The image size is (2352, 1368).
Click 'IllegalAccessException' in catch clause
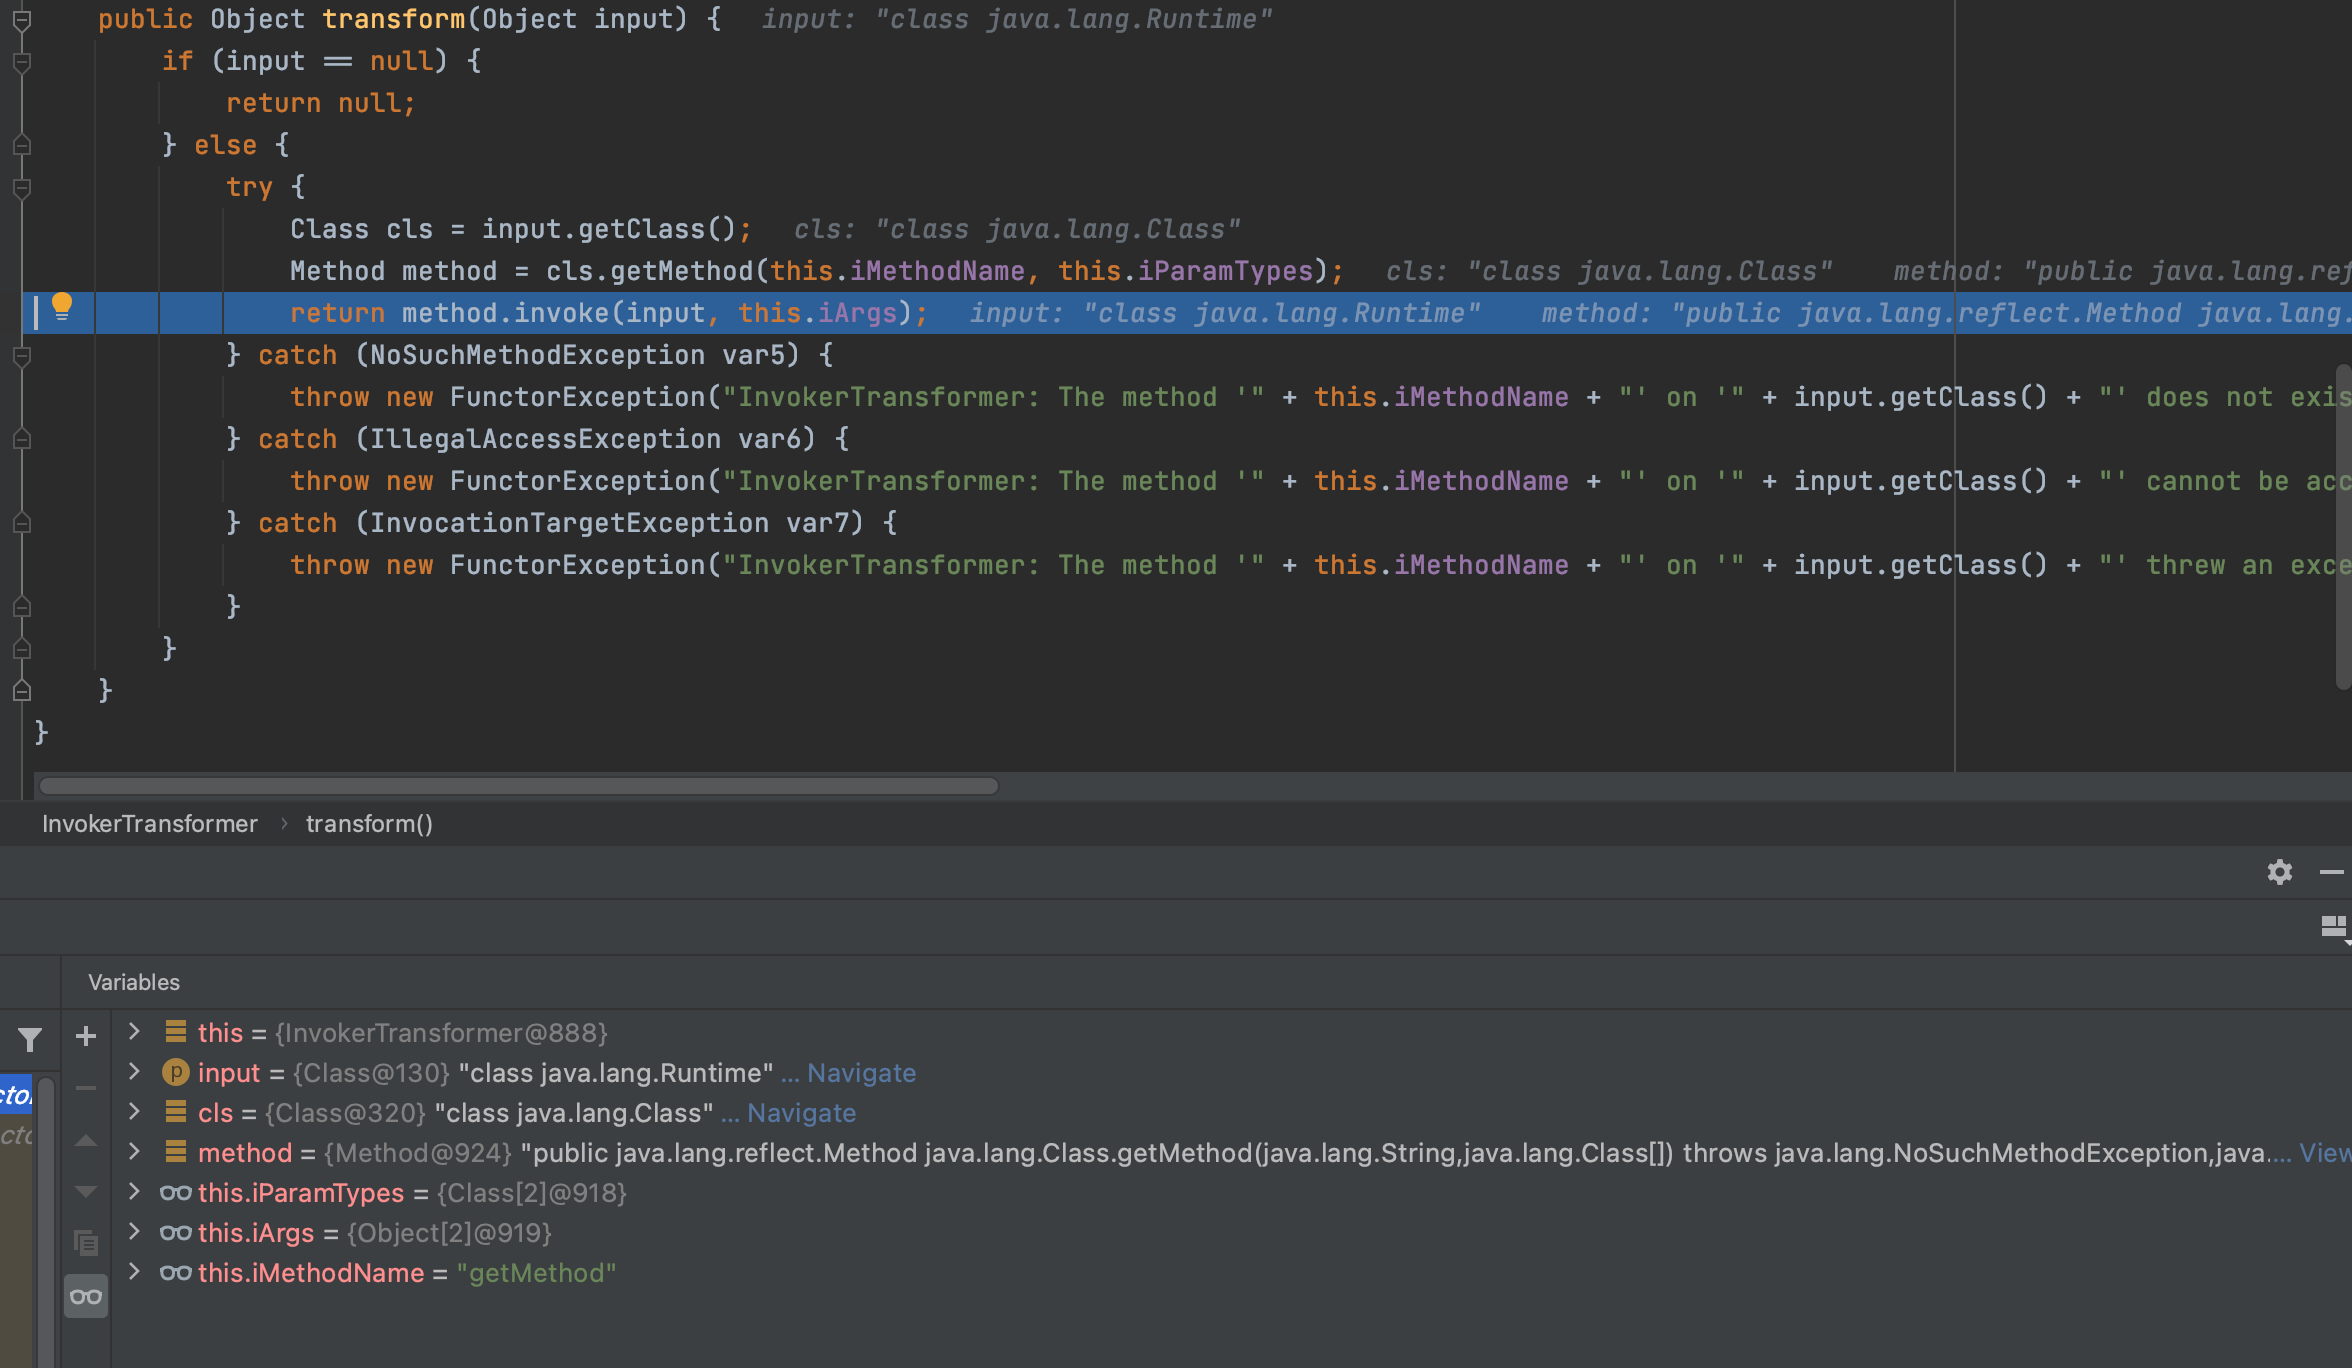click(545, 439)
